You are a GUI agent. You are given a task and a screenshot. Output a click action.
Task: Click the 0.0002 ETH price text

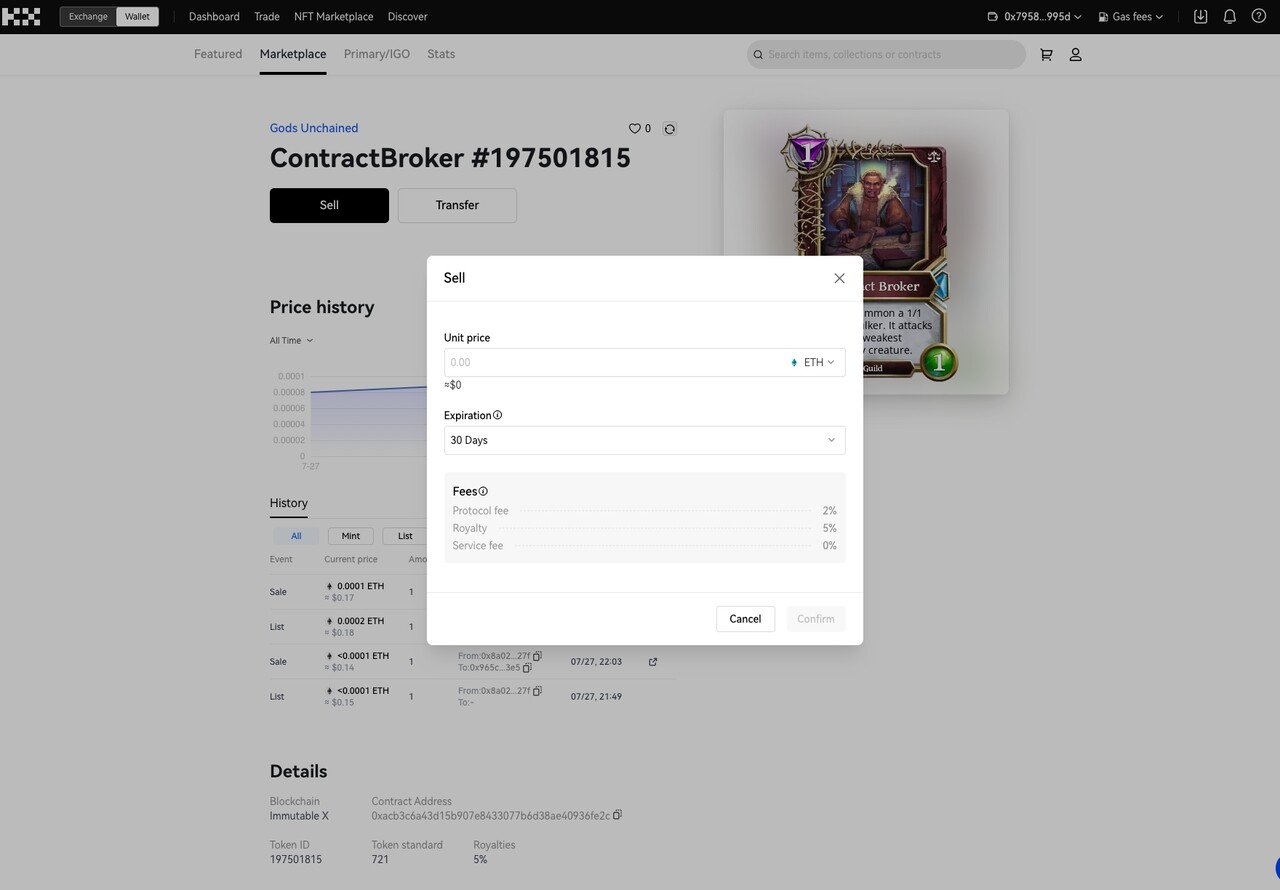click(360, 621)
